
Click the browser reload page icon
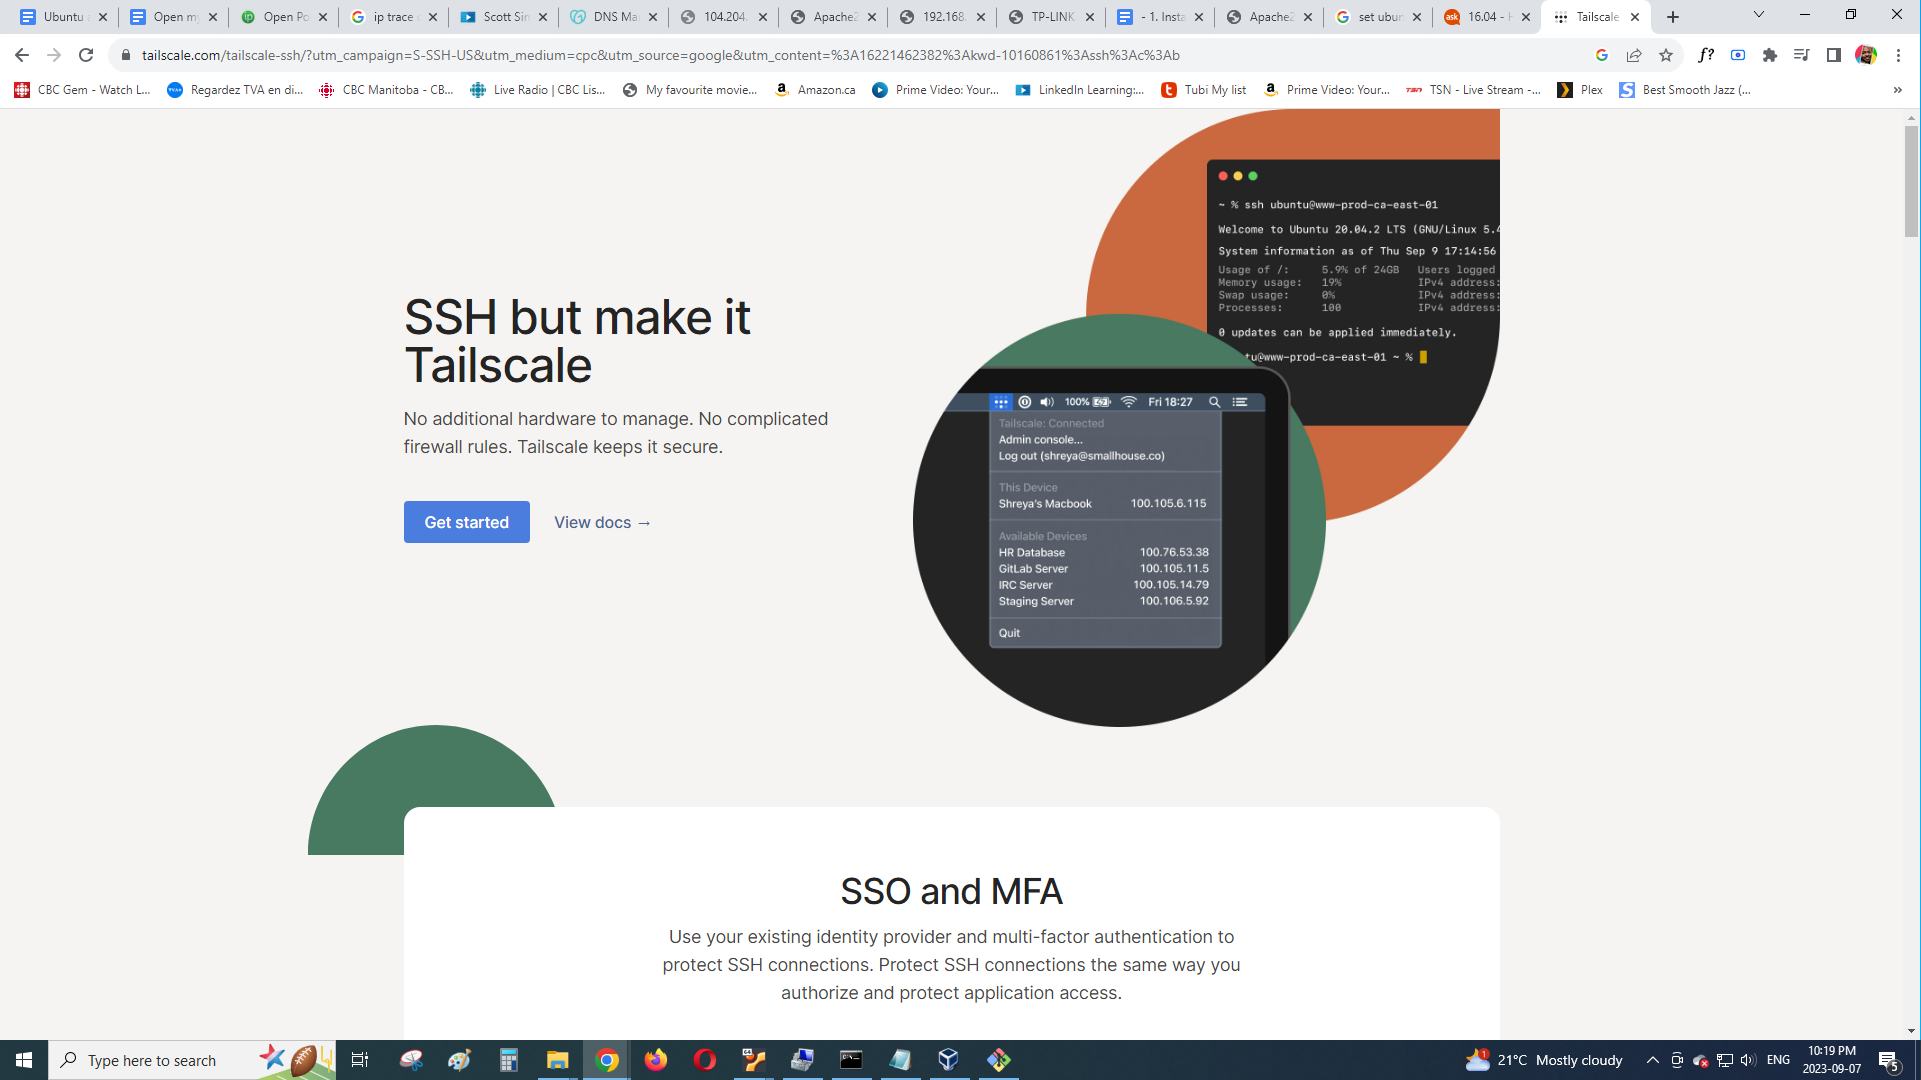coord(86,55)
